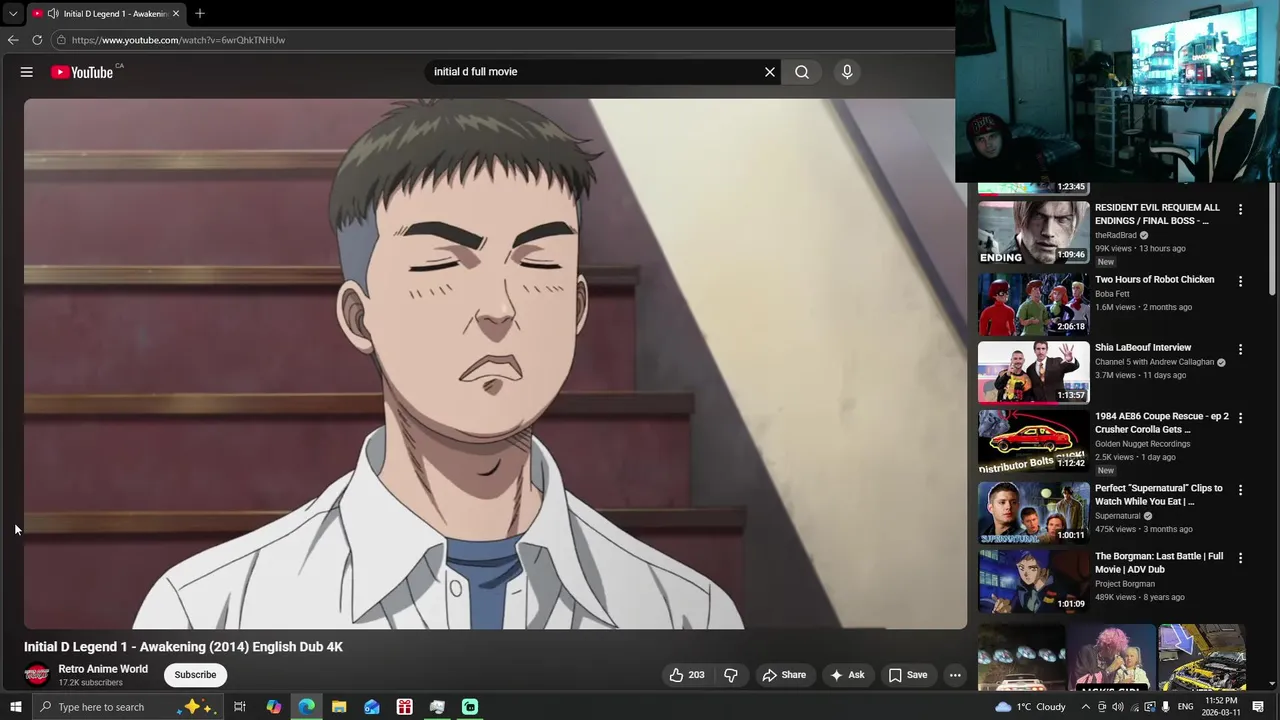Open options for 1984 AE86 Coupe Rescue

click(1240, 419)
